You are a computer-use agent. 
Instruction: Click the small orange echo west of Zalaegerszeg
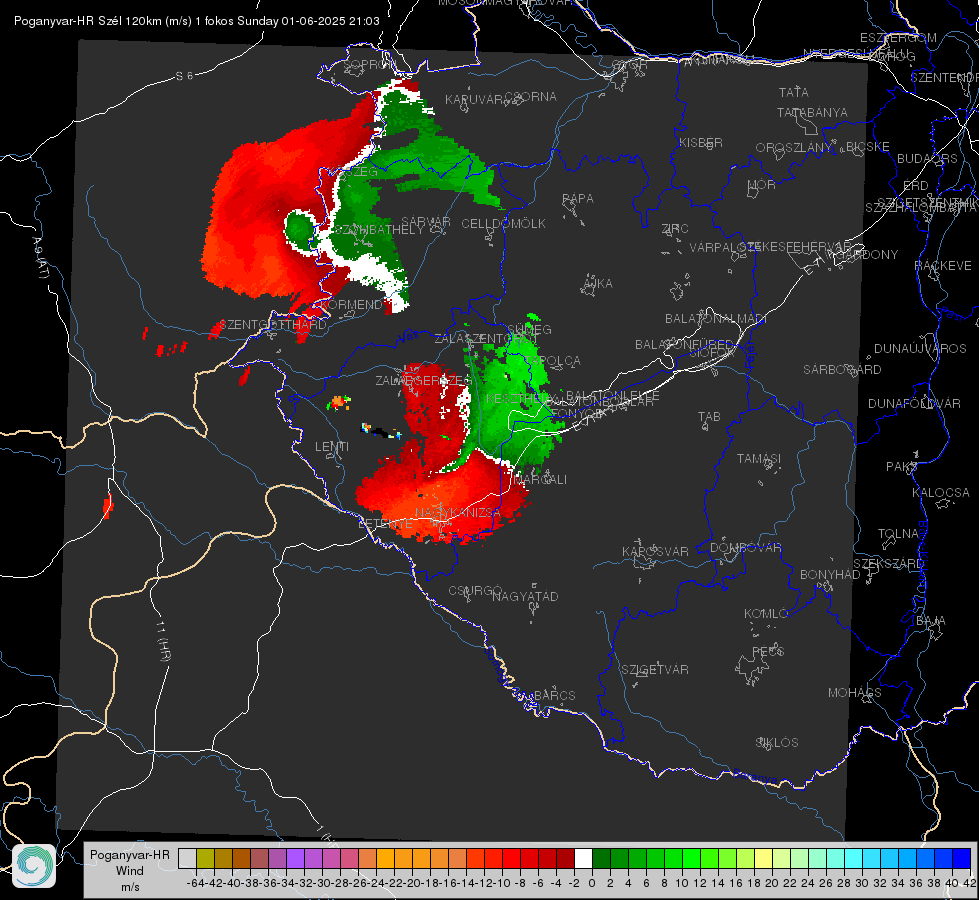(x=338, y=402)
